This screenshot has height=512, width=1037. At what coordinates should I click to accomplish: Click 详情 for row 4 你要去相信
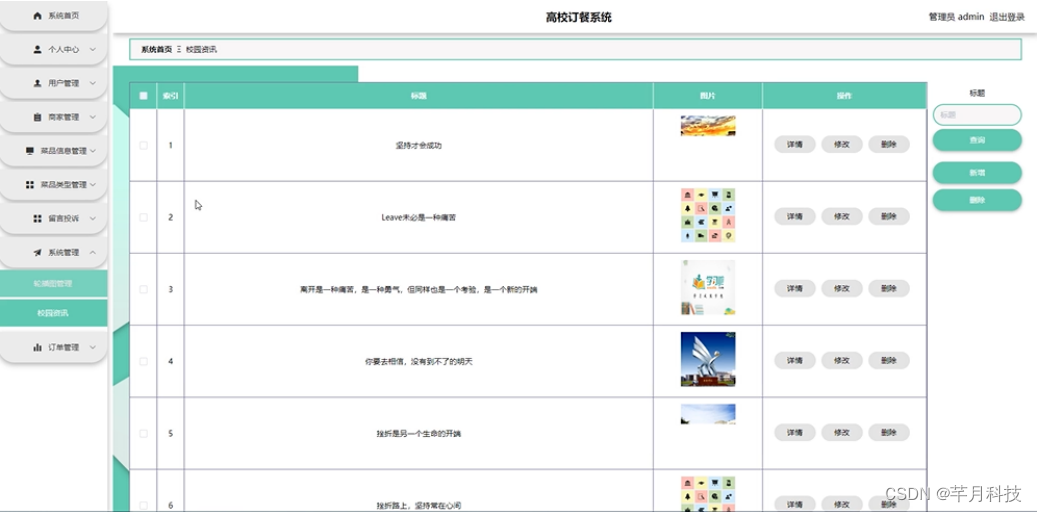point(794,361)
